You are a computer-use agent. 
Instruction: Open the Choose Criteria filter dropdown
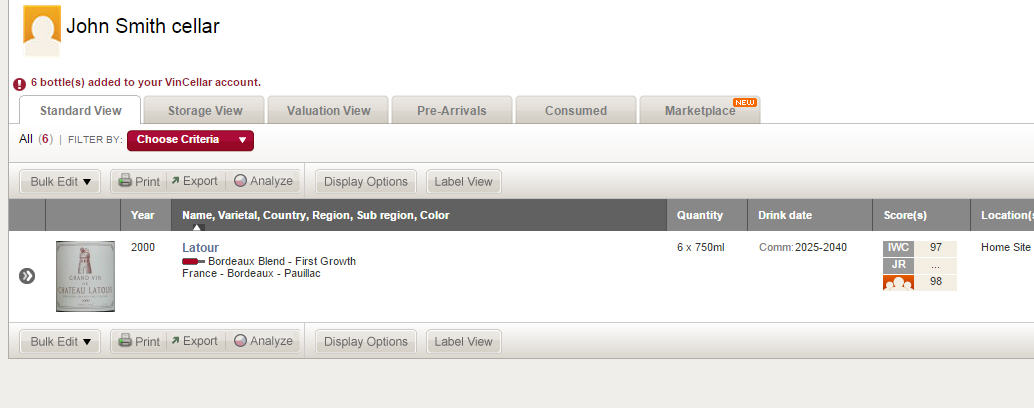pos(190,140)
